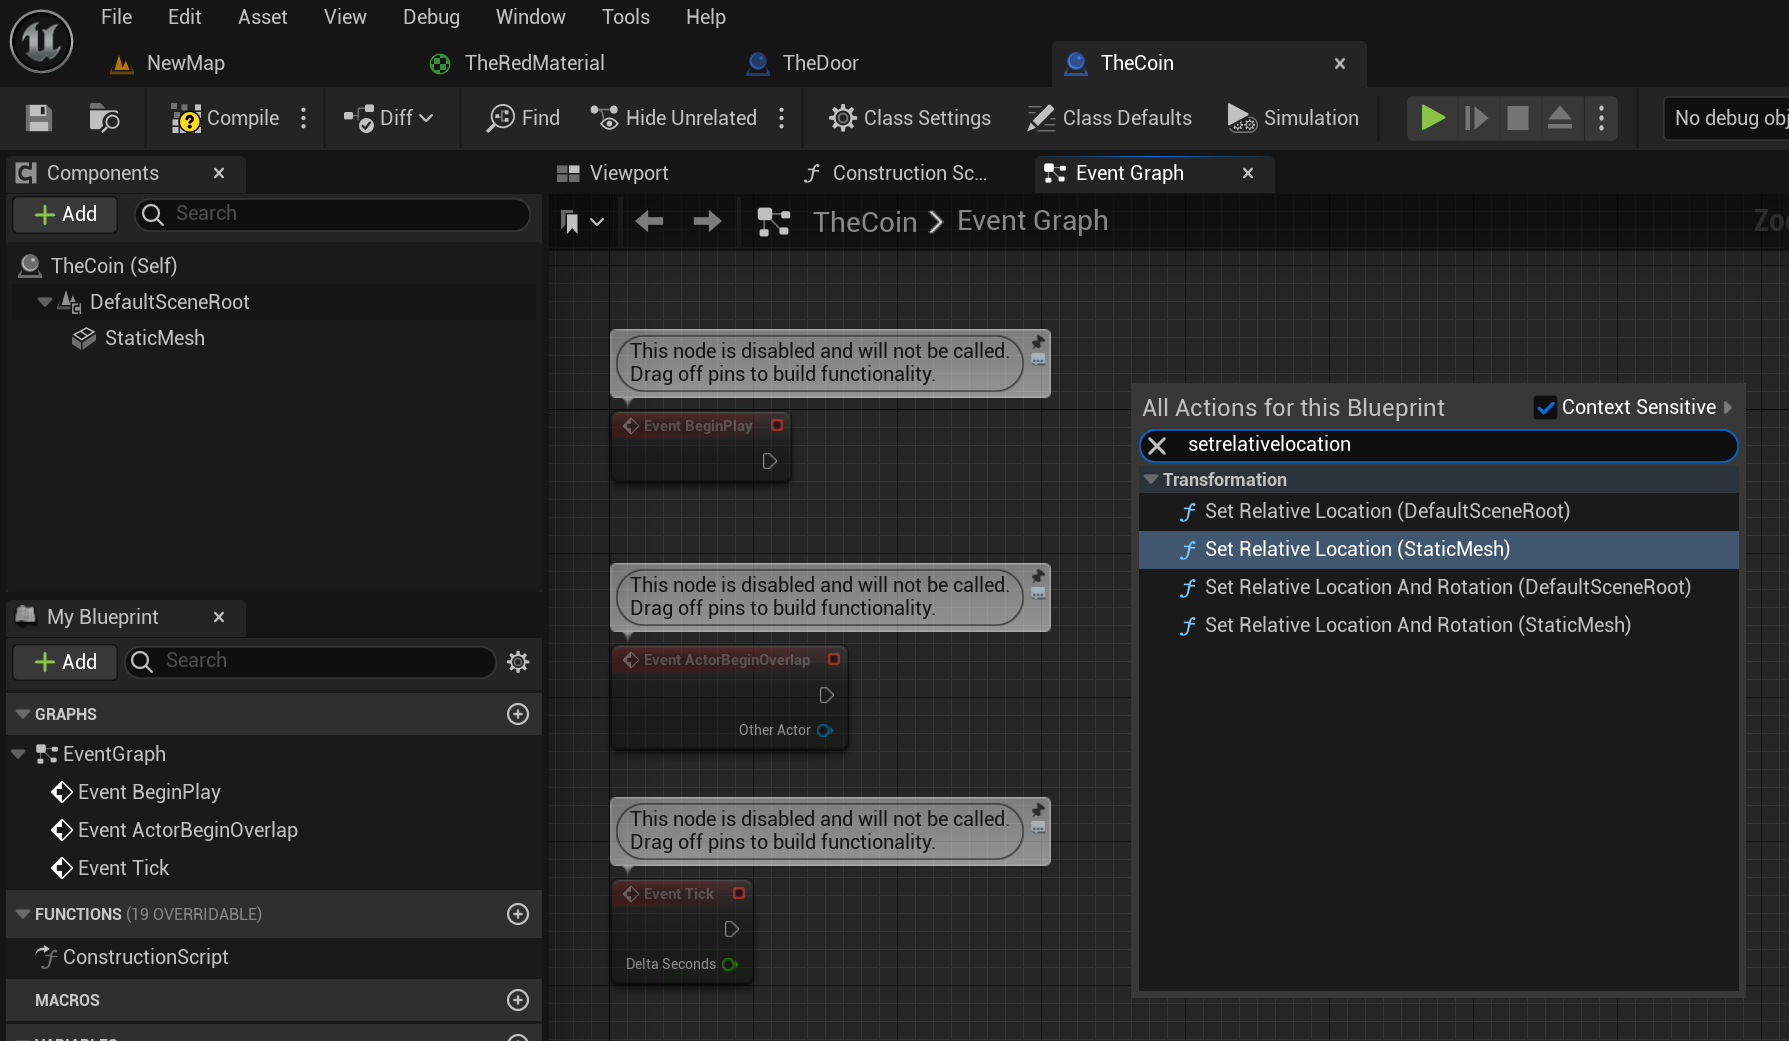Click the green Play button

click(x=1433, y=118)
